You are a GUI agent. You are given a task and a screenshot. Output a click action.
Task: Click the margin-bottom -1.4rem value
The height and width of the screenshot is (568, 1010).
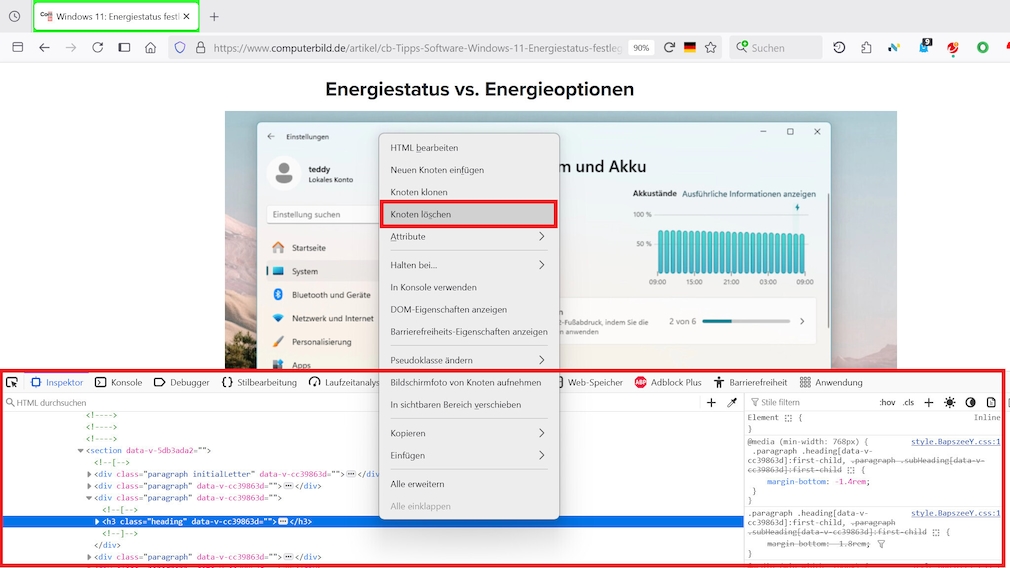(850, 482)
